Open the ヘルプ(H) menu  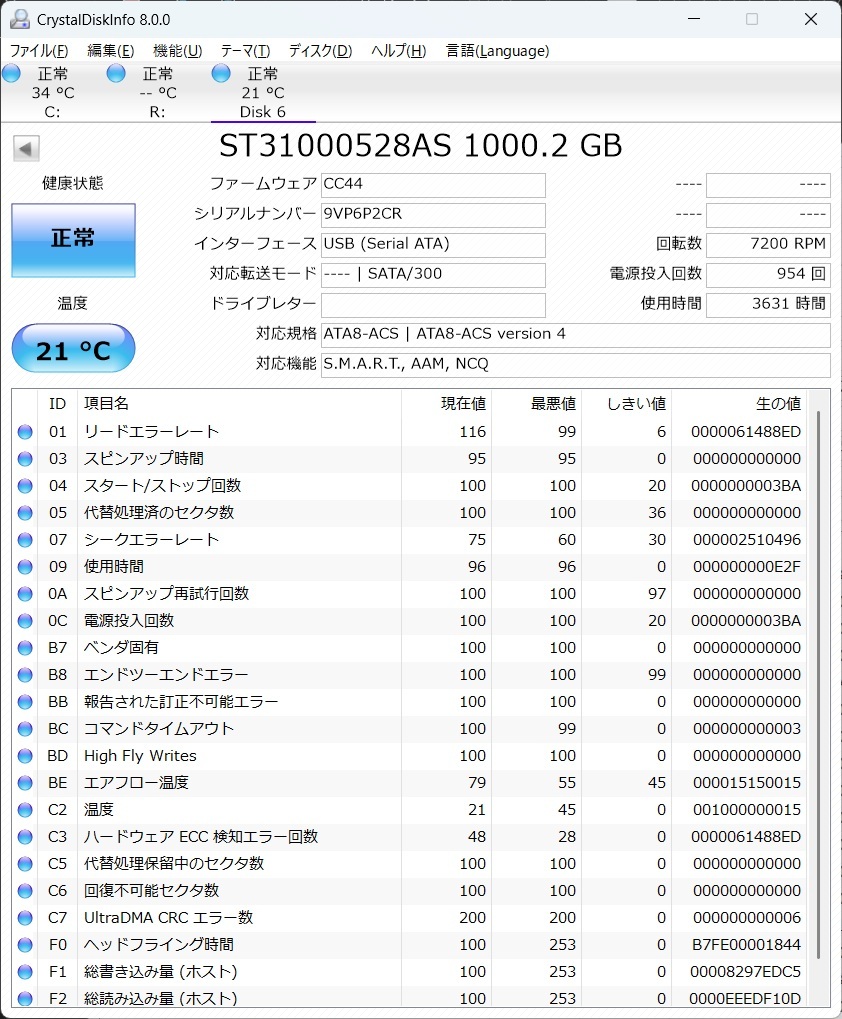pyautogui.click(x=398, y=51)
